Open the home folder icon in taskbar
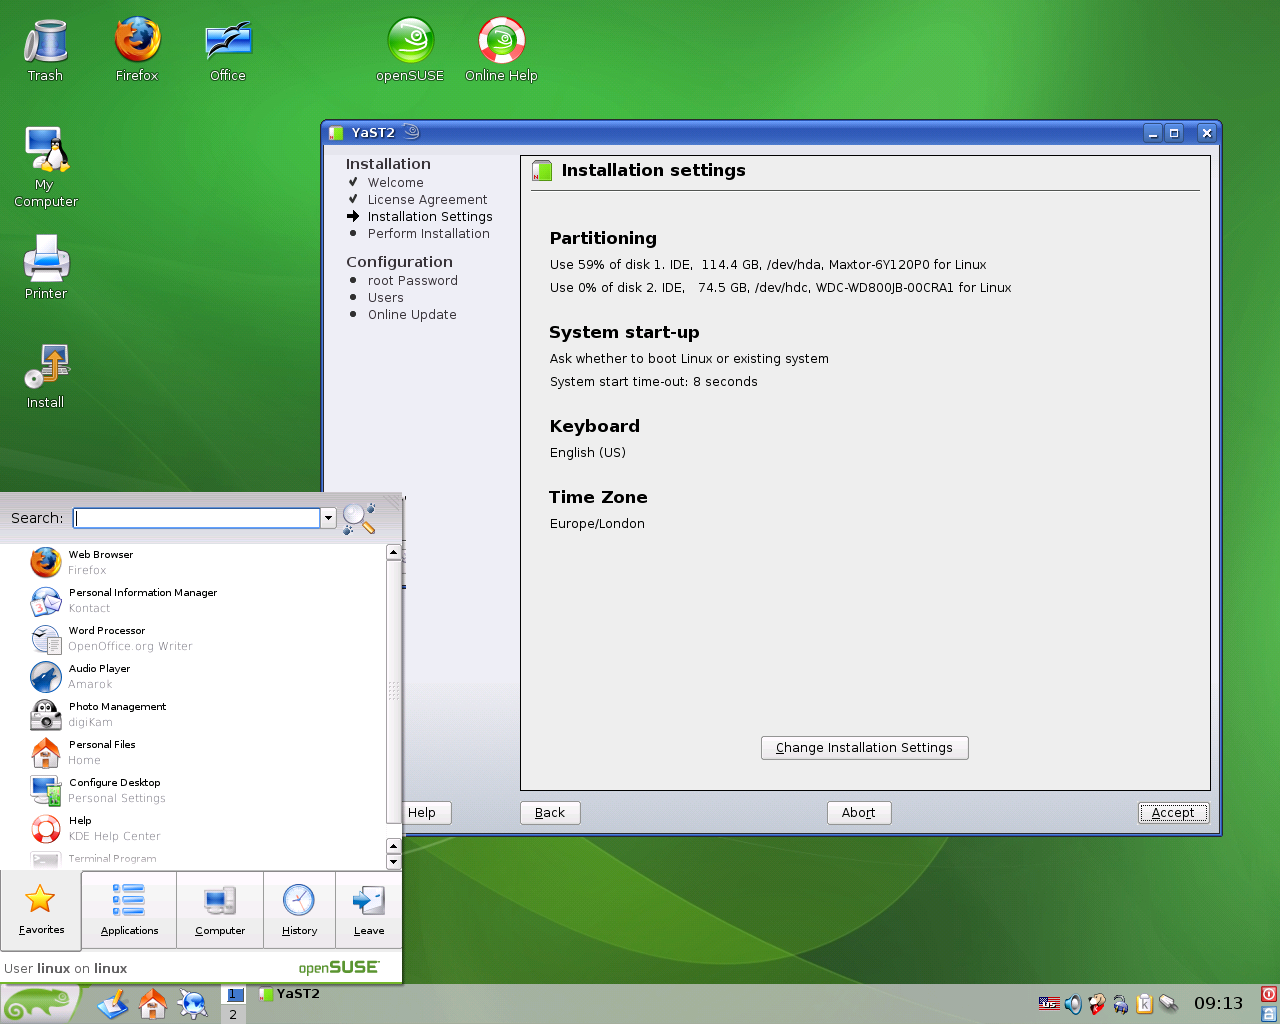1280x1024 pixels. [153, 1004]
